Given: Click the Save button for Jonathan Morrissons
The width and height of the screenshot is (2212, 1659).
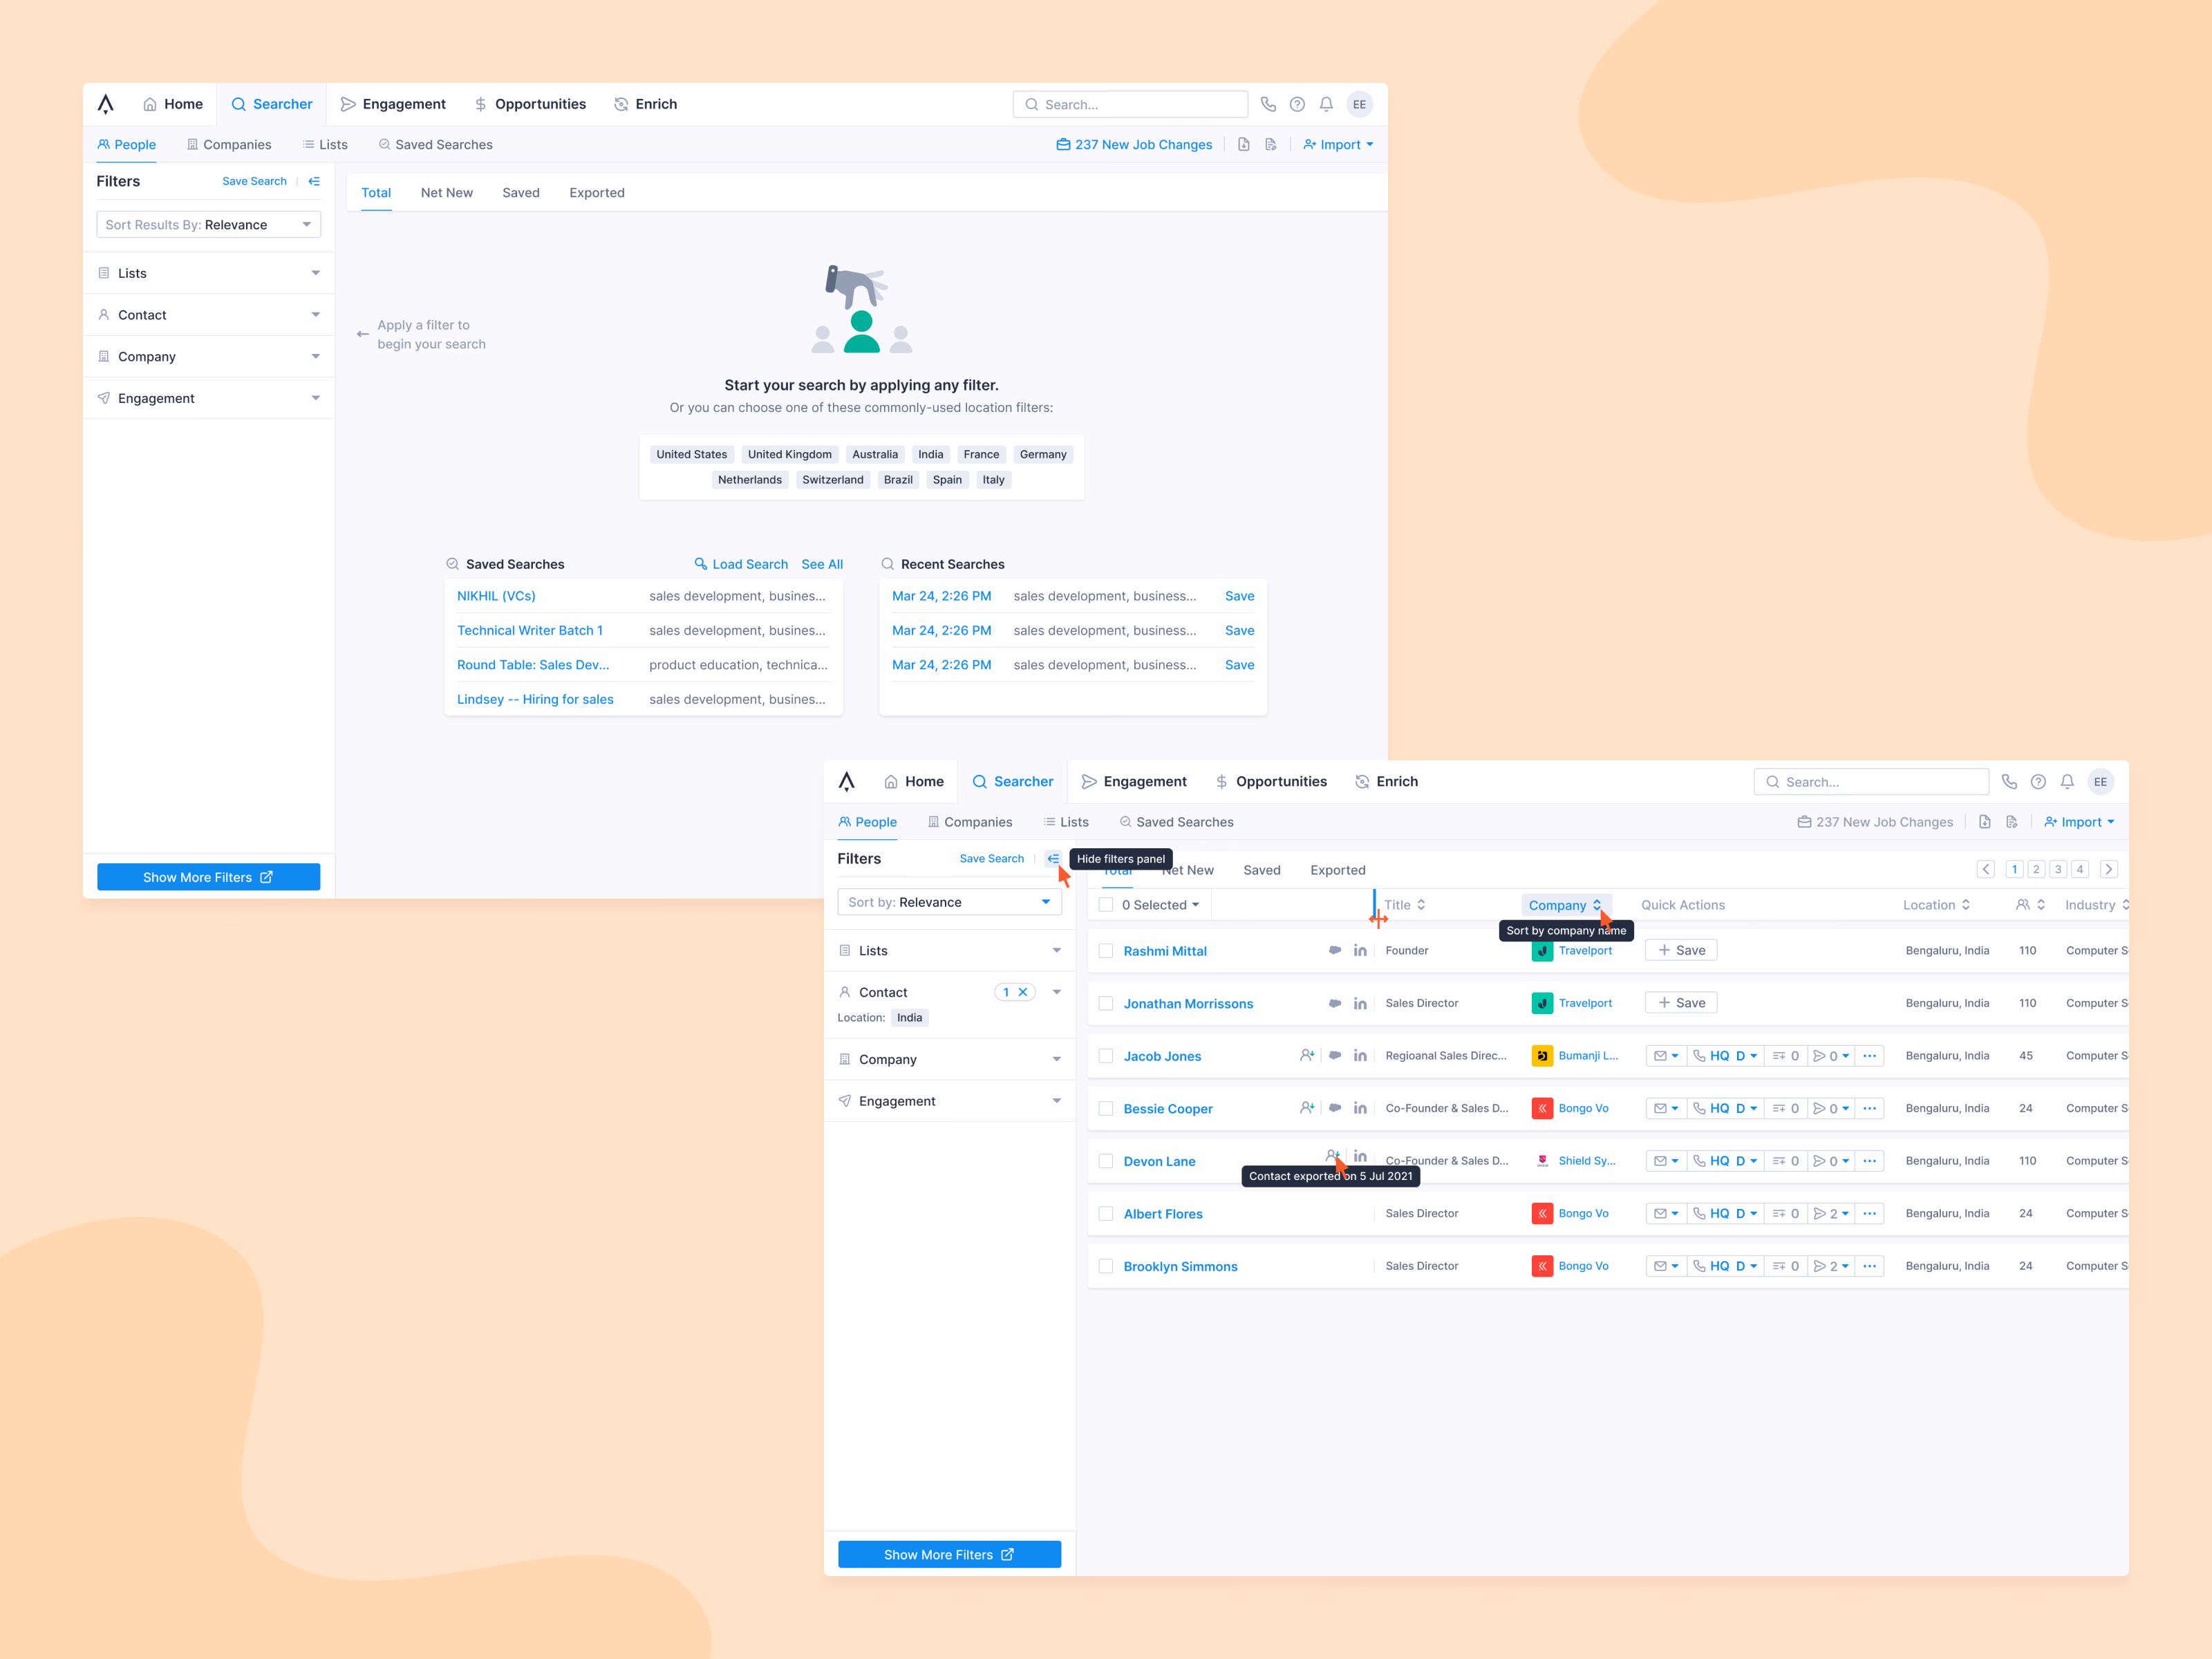Looking at the screenshot, I should click(x=1681, y=1003).
